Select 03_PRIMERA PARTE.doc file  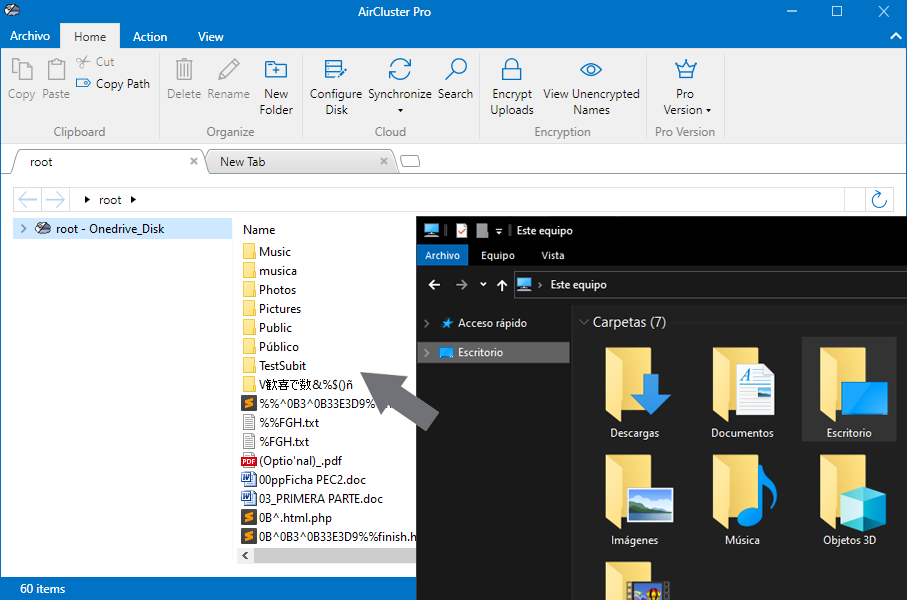point(312,499)
